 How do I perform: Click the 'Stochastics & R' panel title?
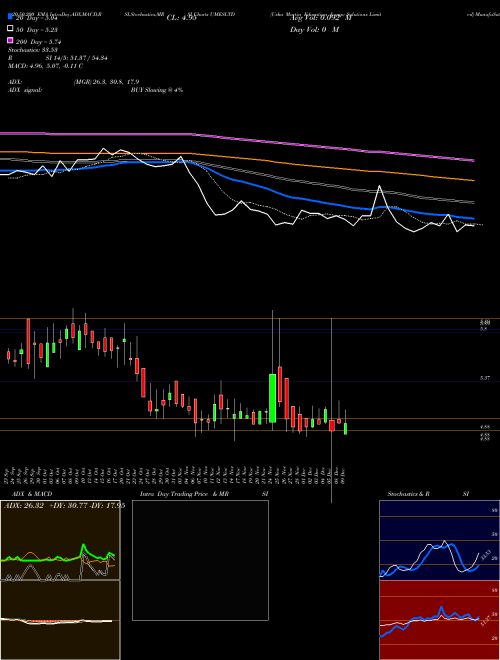click(x=408, y=494)
